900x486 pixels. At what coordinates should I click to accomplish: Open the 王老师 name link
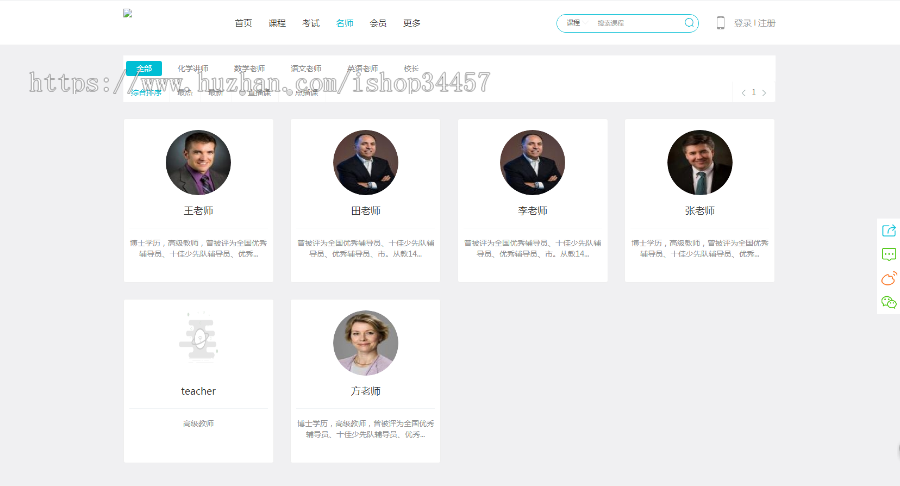199,211
